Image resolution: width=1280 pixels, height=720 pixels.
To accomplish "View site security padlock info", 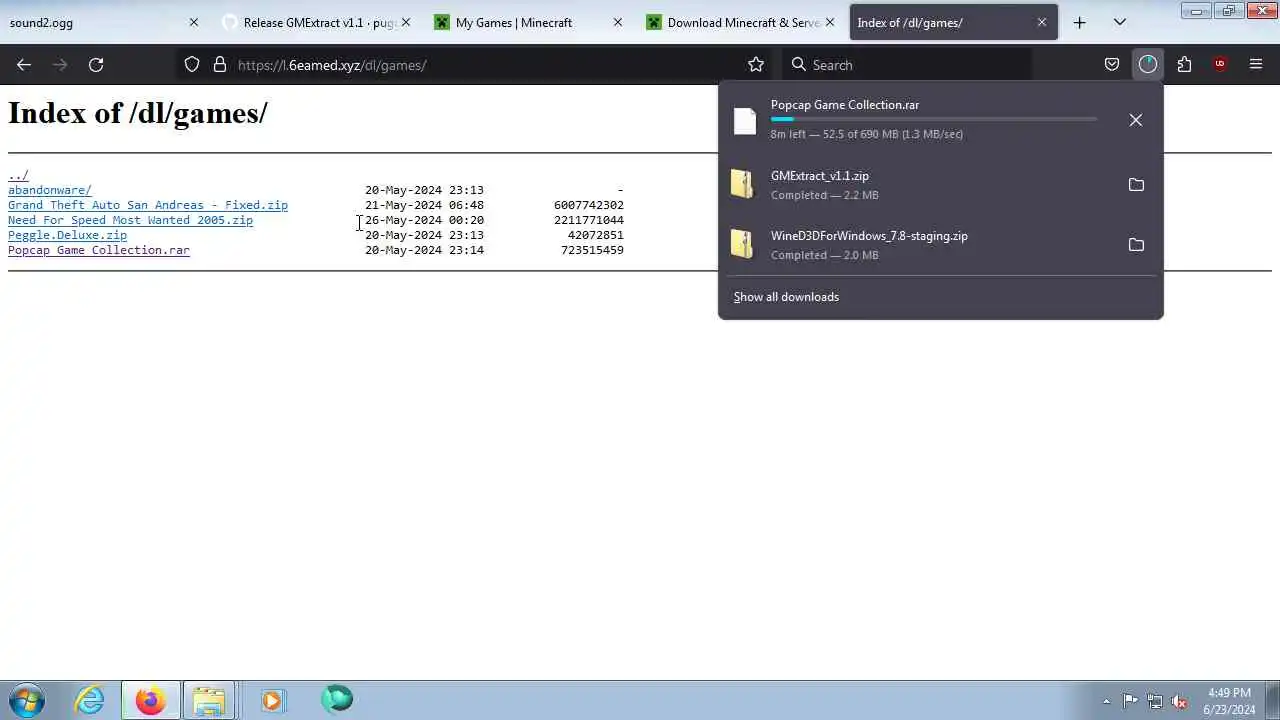I will point(220,65).
